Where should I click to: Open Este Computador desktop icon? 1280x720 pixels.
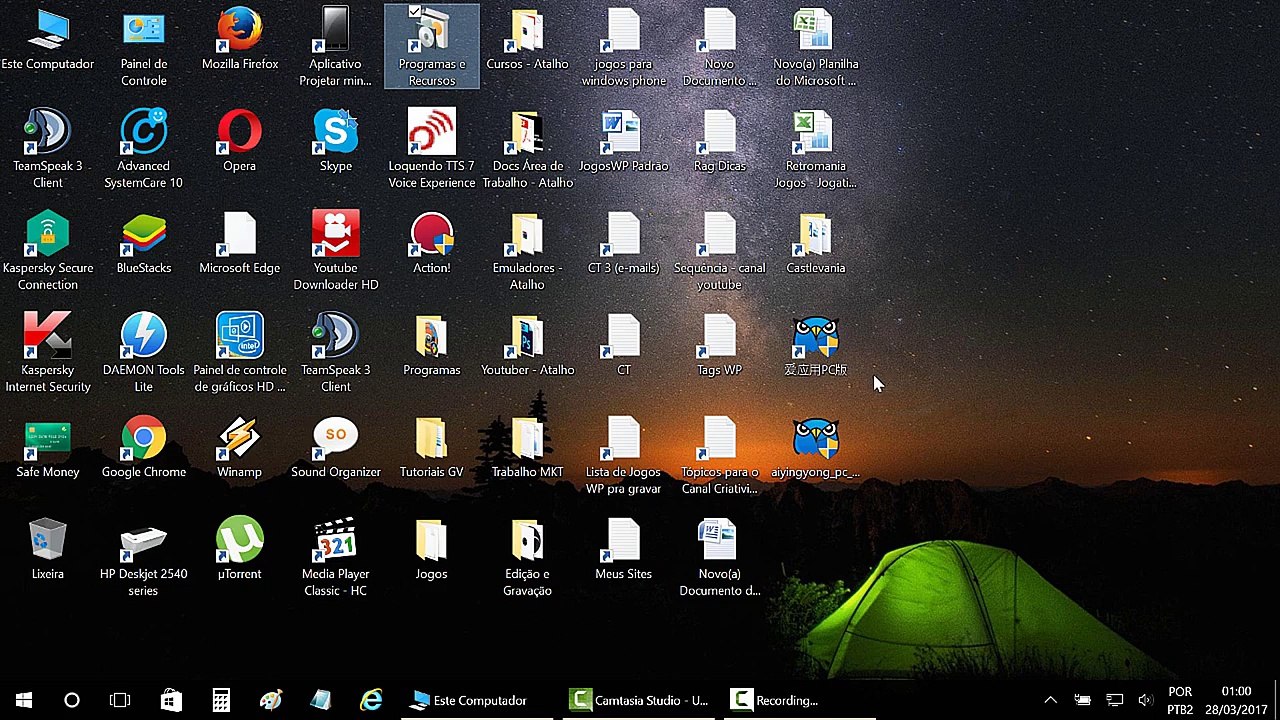47,40
